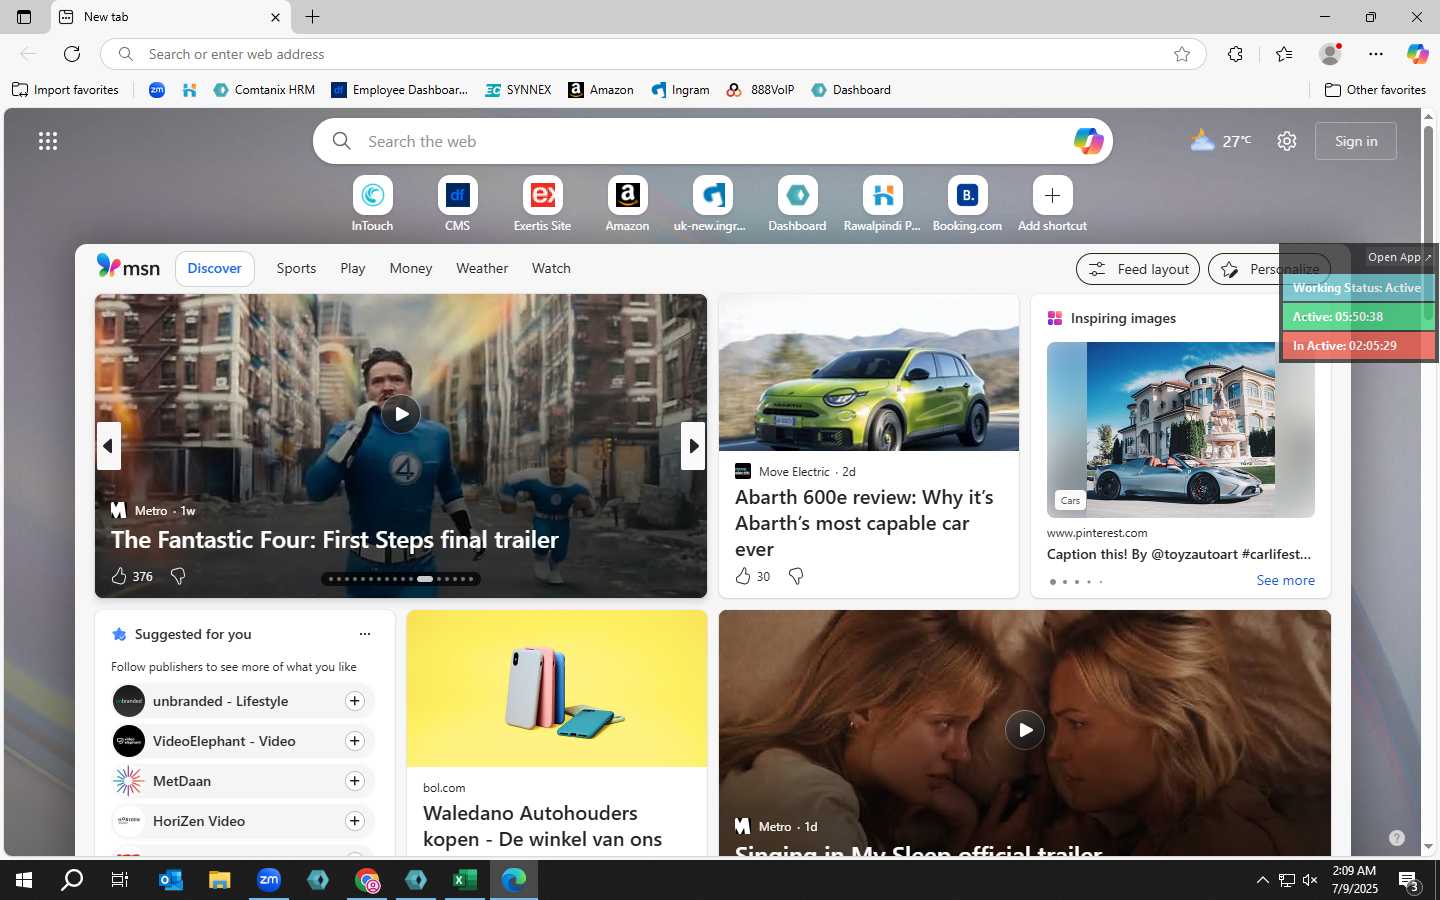
Task: Click the Sign in button
Action: point(1356,141)
